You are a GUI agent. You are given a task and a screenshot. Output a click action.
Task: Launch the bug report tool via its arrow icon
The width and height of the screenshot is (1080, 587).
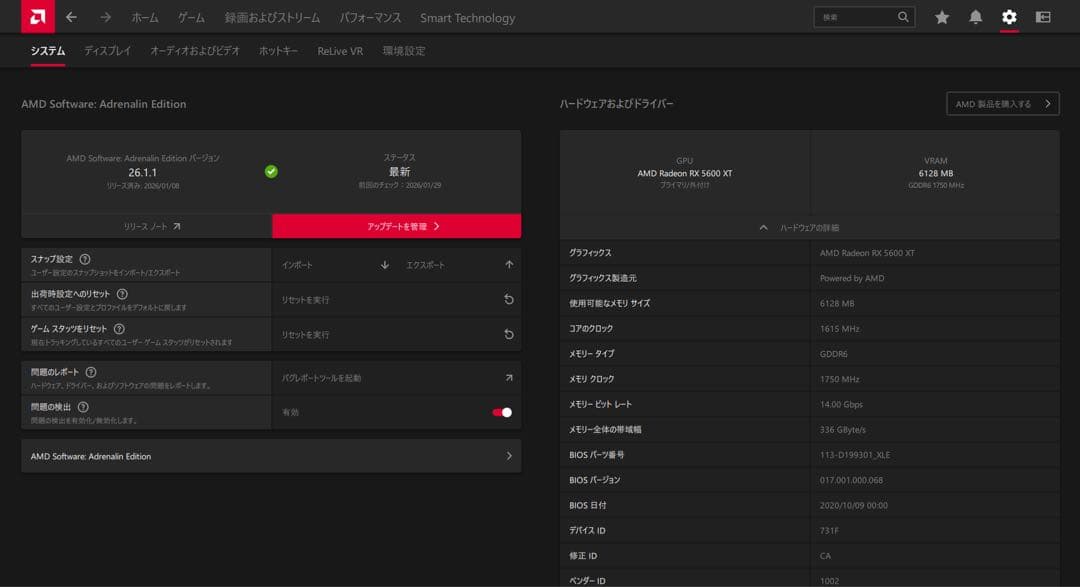coord(508,378)
